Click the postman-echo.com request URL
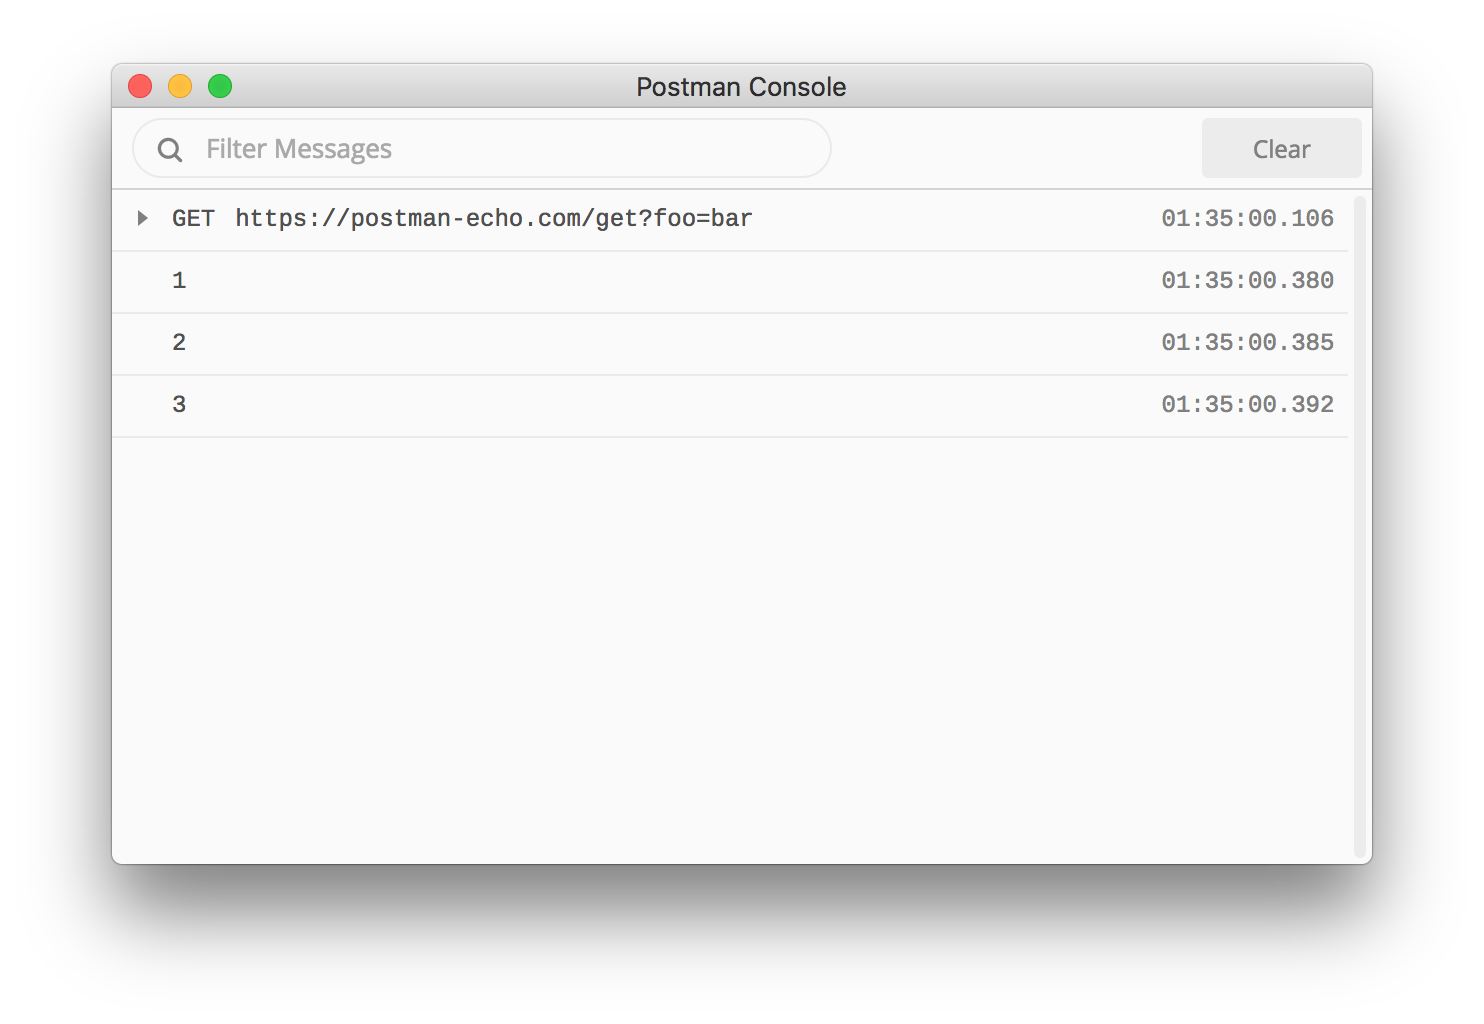The width and height of the screenshot is (1484, 1024). [x=493, y=218]
